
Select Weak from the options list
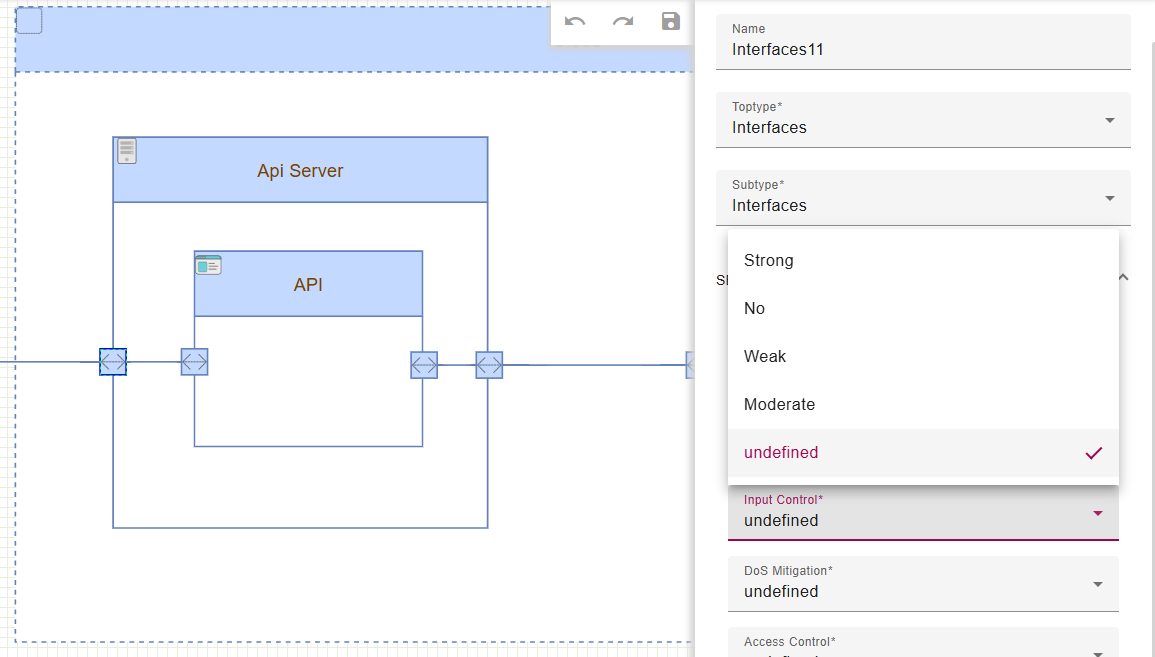click(764, 356)
